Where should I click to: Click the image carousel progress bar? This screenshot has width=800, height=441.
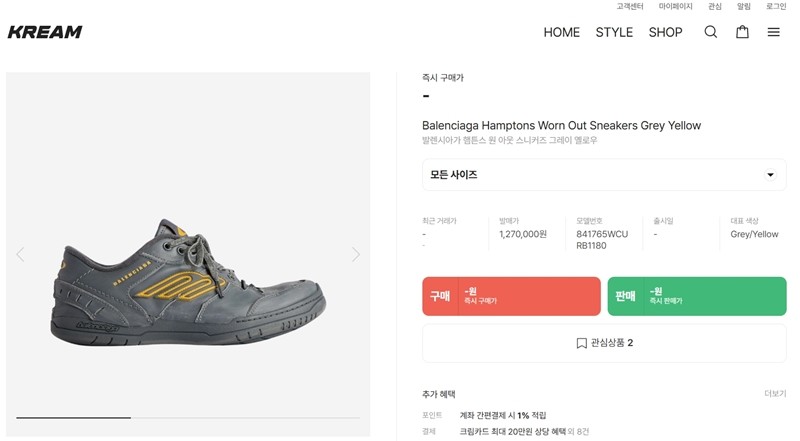pos(188,418)
